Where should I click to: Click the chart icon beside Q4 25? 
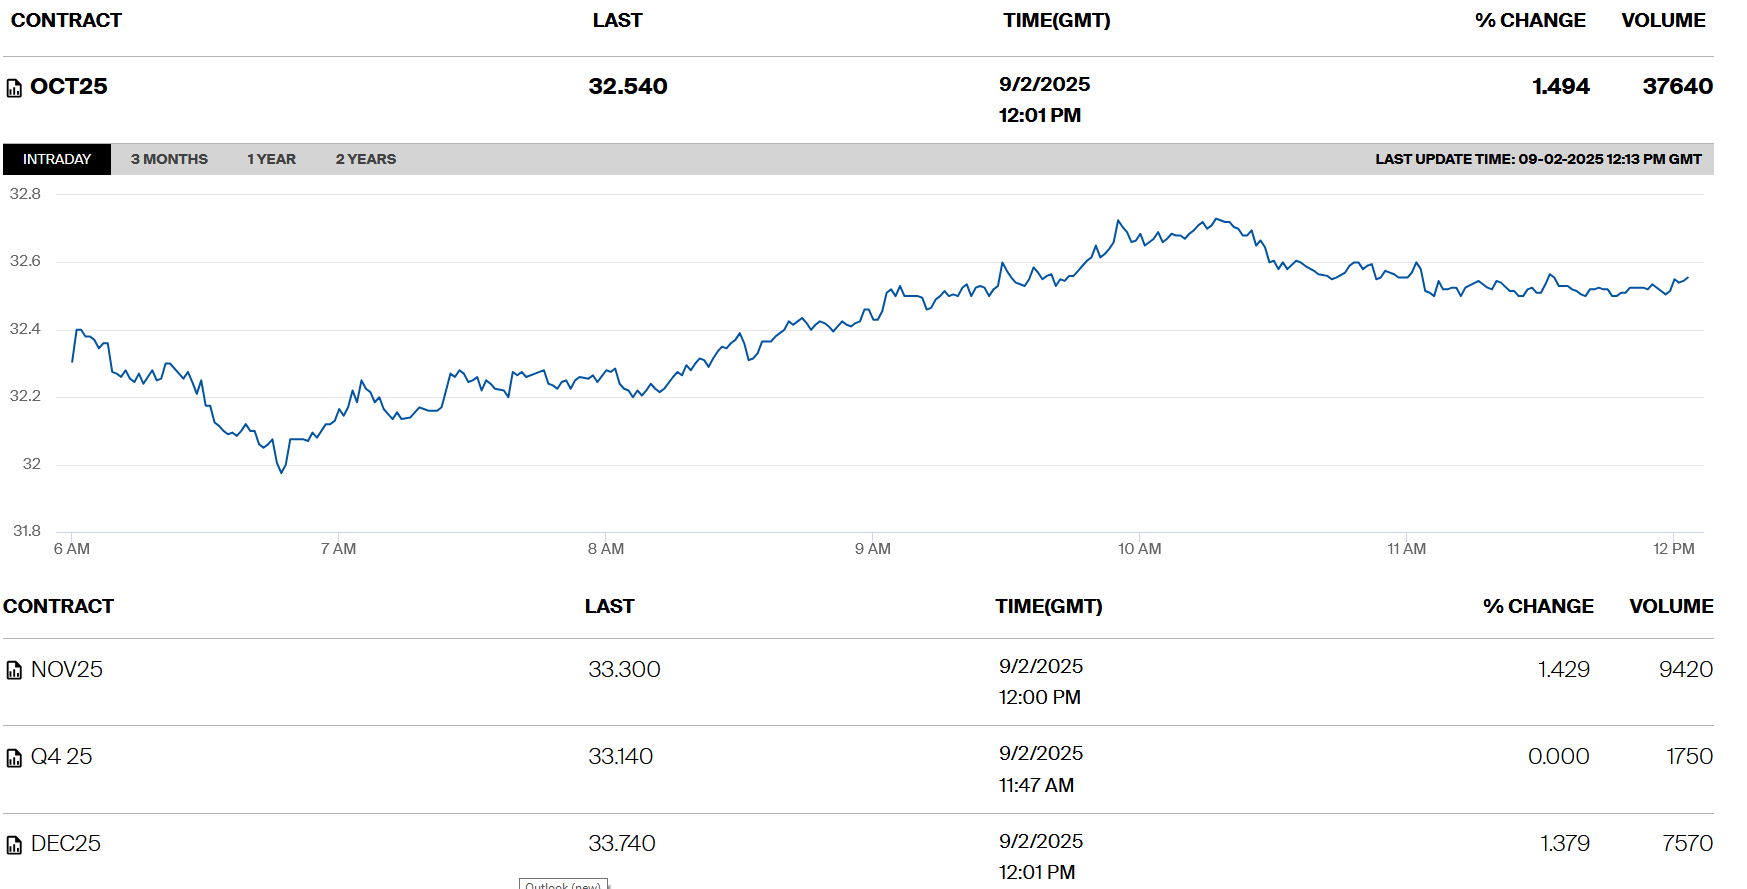point(14,758)
